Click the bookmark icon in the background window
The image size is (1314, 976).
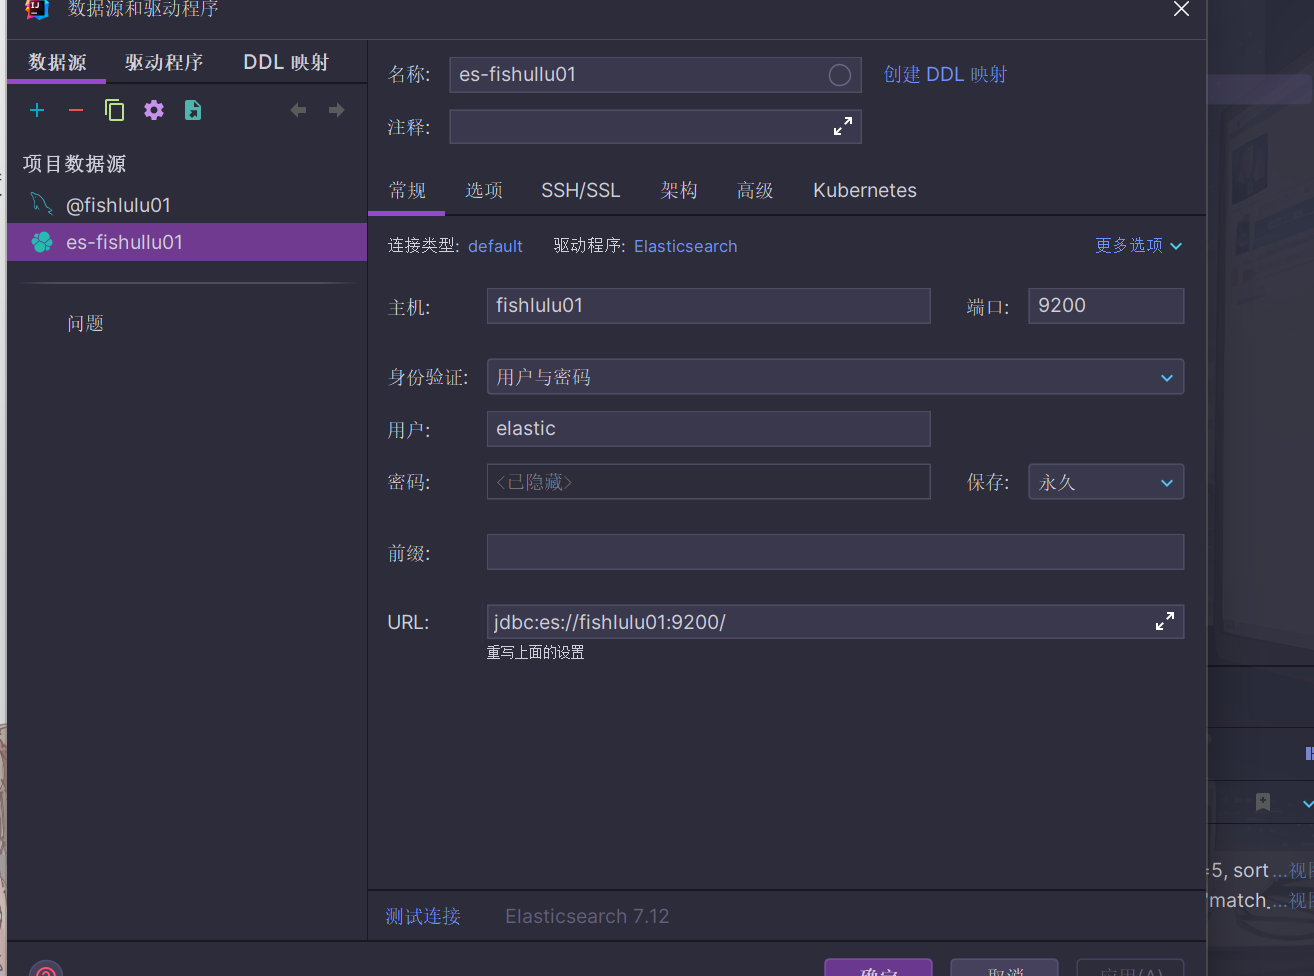click(1263, 802)
